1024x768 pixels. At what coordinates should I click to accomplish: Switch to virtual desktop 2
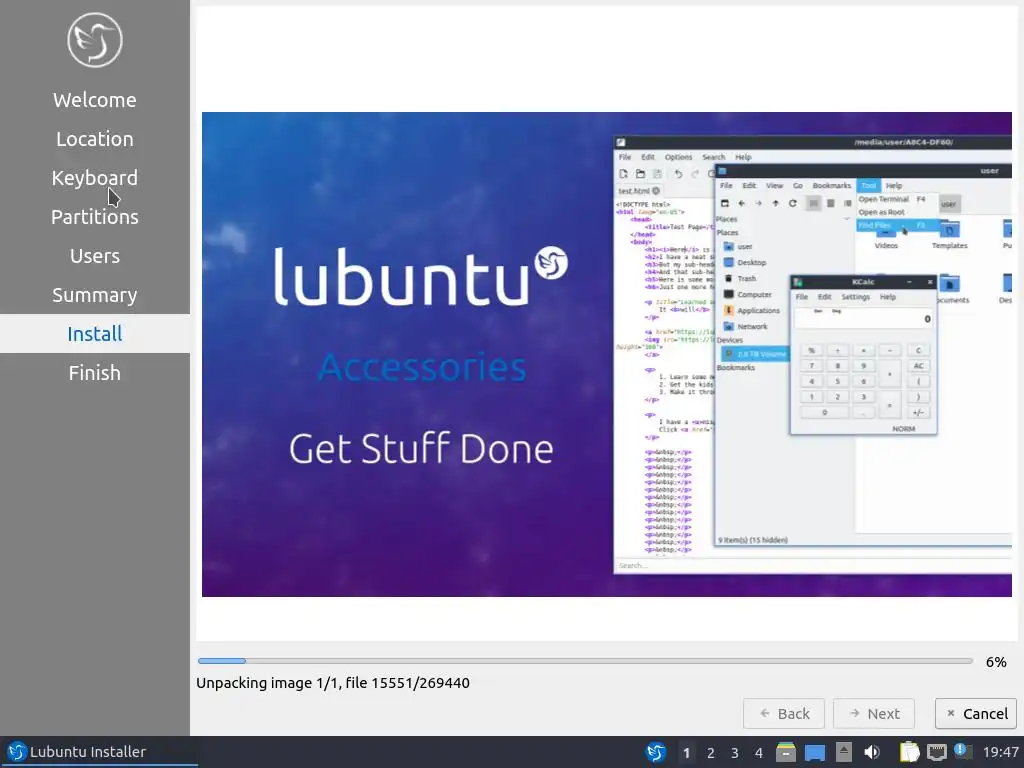(711, 753)
